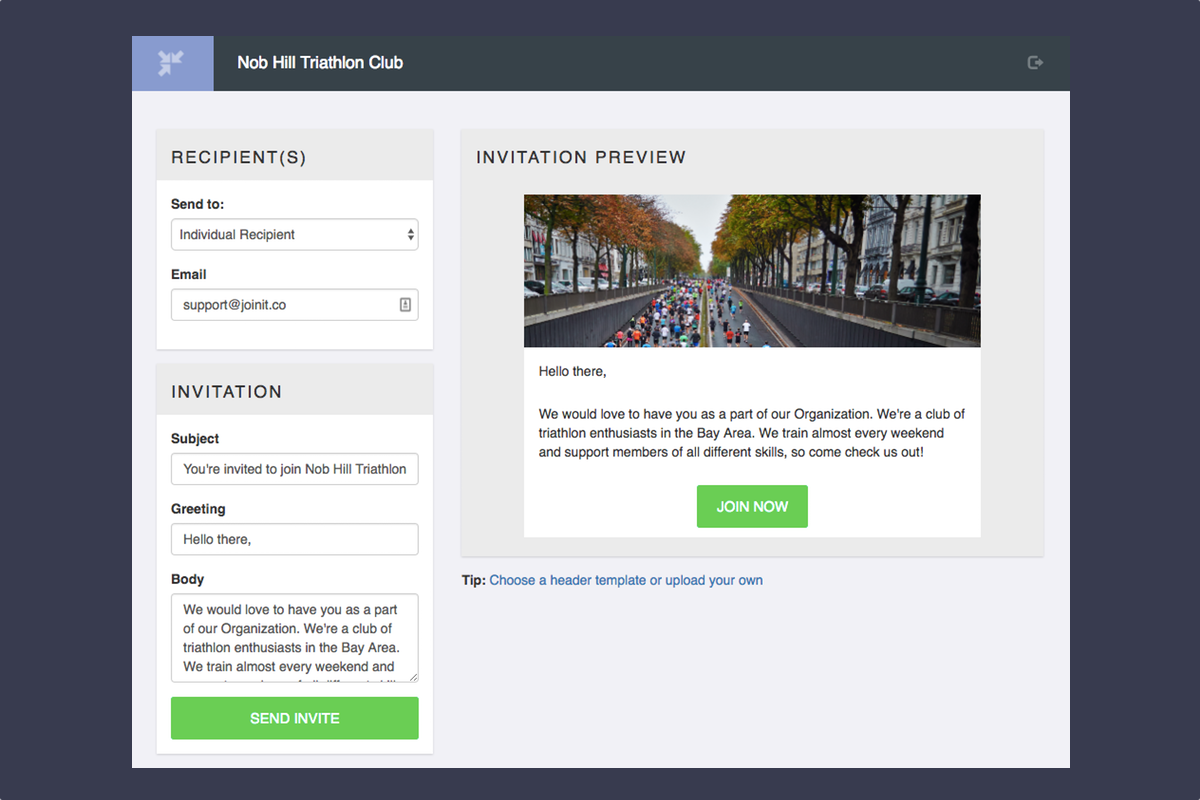Image resolution: width=1200 pixels, height=800 pixels.
Task: Click the Joinit crossed-arrows logo icon
Action: (x=172, y=62)
